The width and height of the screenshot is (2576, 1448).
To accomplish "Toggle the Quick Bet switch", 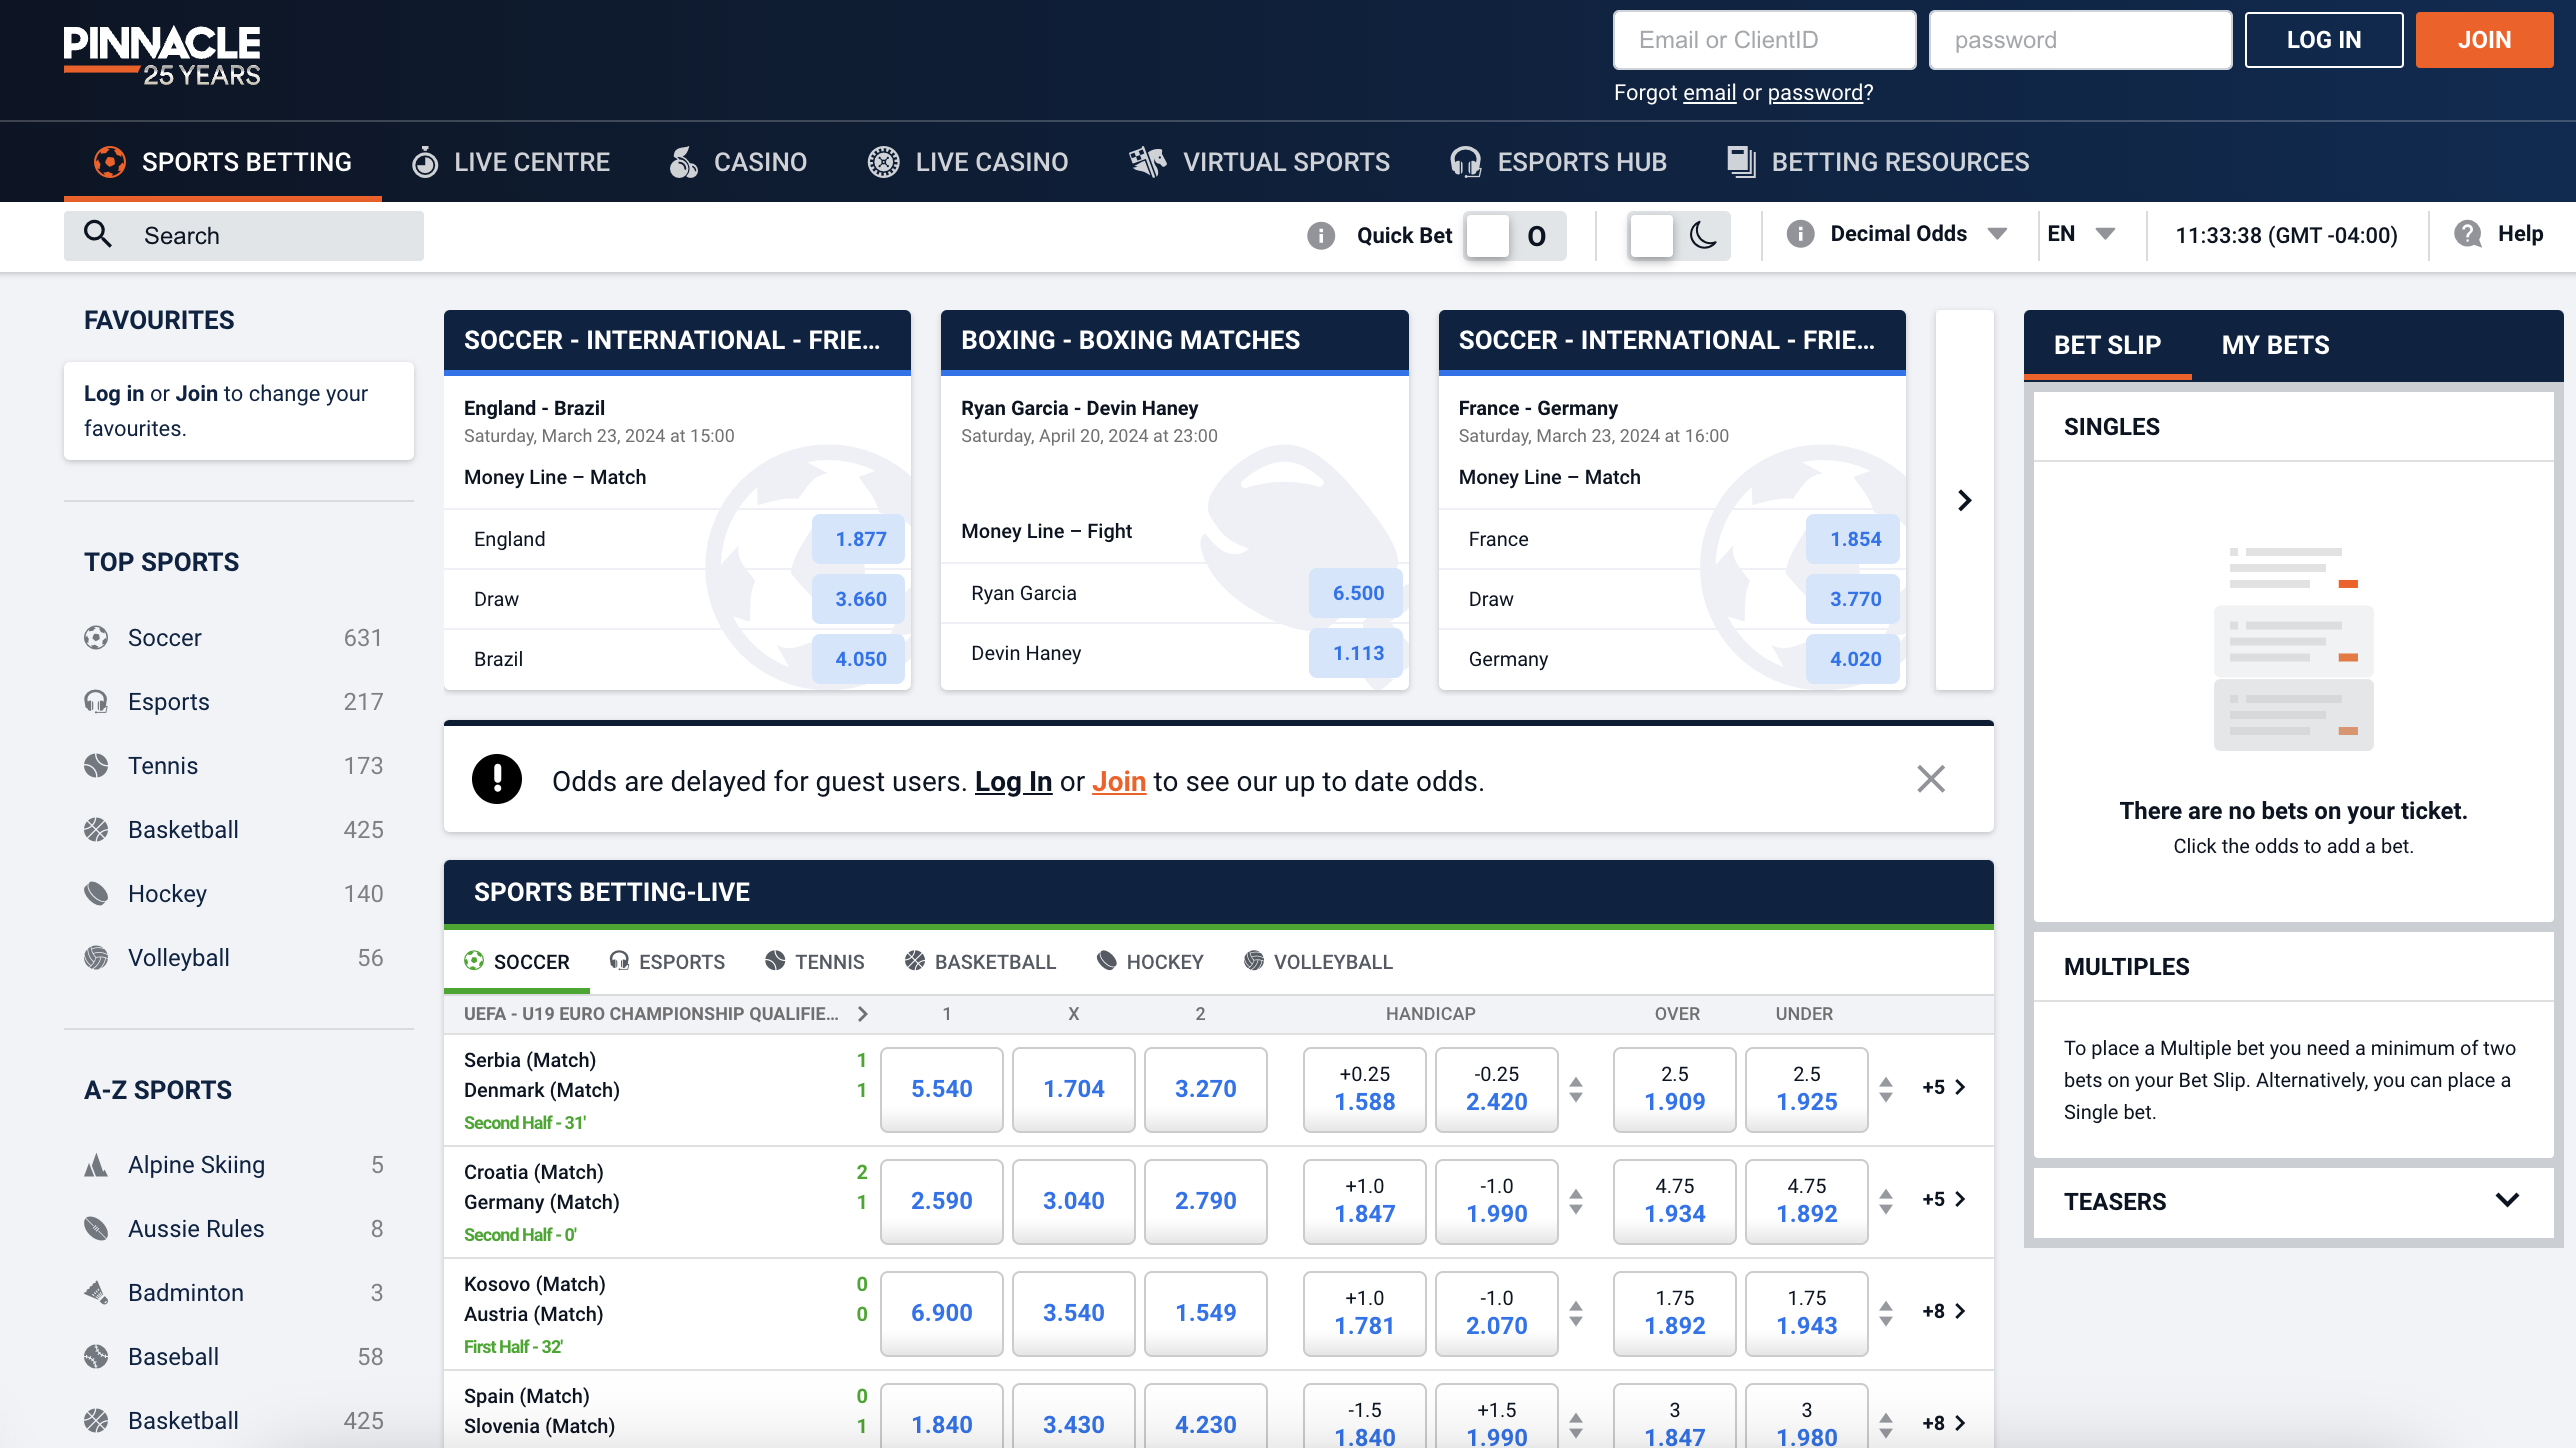I will (x=1514, y=236).
